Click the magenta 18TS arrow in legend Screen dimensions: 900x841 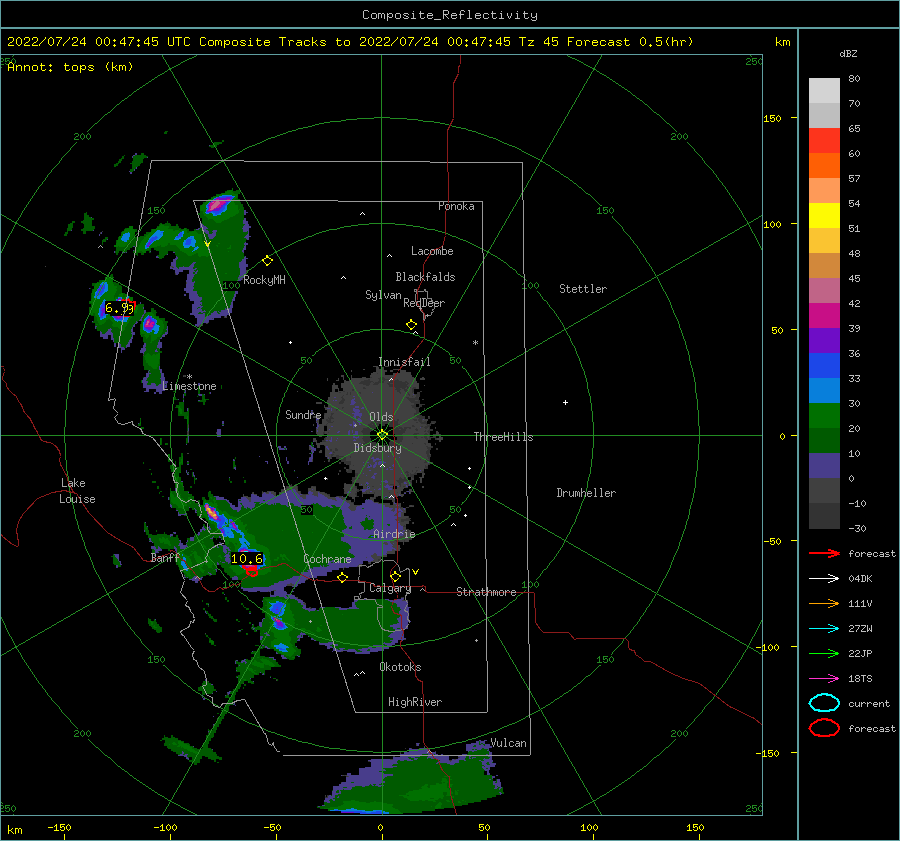pos(825,679)
